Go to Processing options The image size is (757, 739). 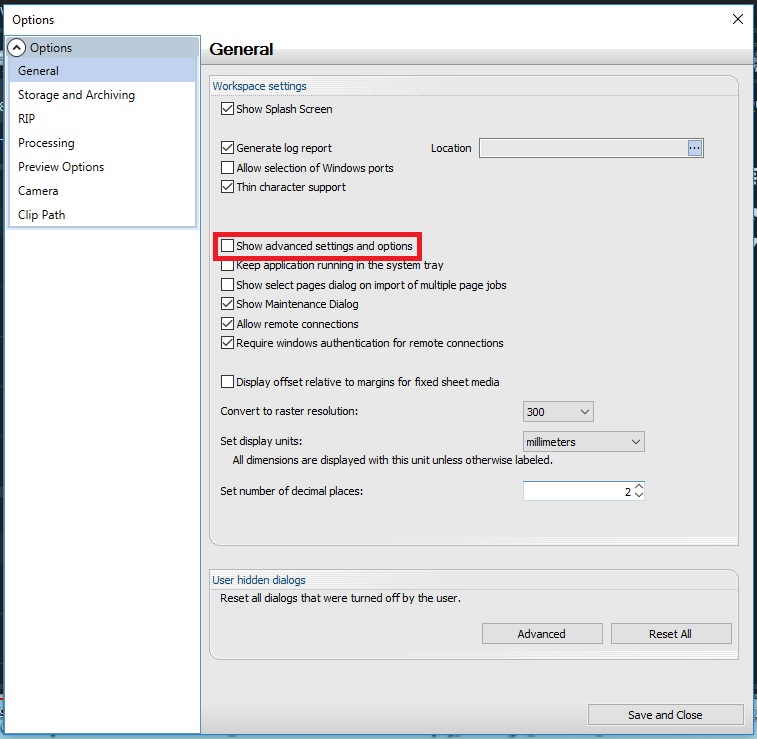pyautogui.click(x=102, y=143)
